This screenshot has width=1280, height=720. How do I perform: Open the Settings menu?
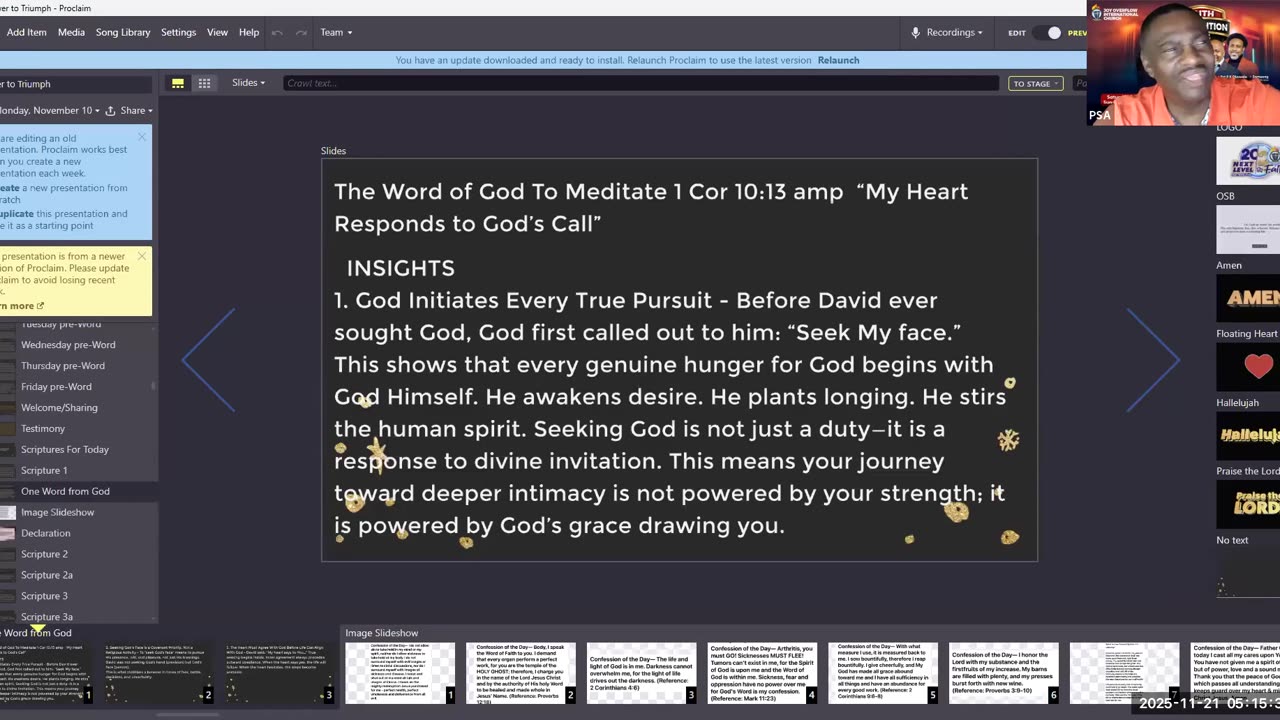pos(178,32)
